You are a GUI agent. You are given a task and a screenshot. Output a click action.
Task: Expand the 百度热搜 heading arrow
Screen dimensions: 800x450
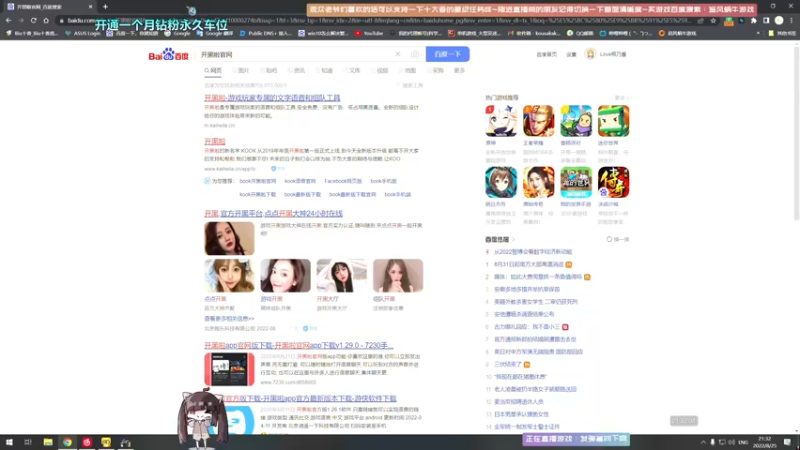513,239
